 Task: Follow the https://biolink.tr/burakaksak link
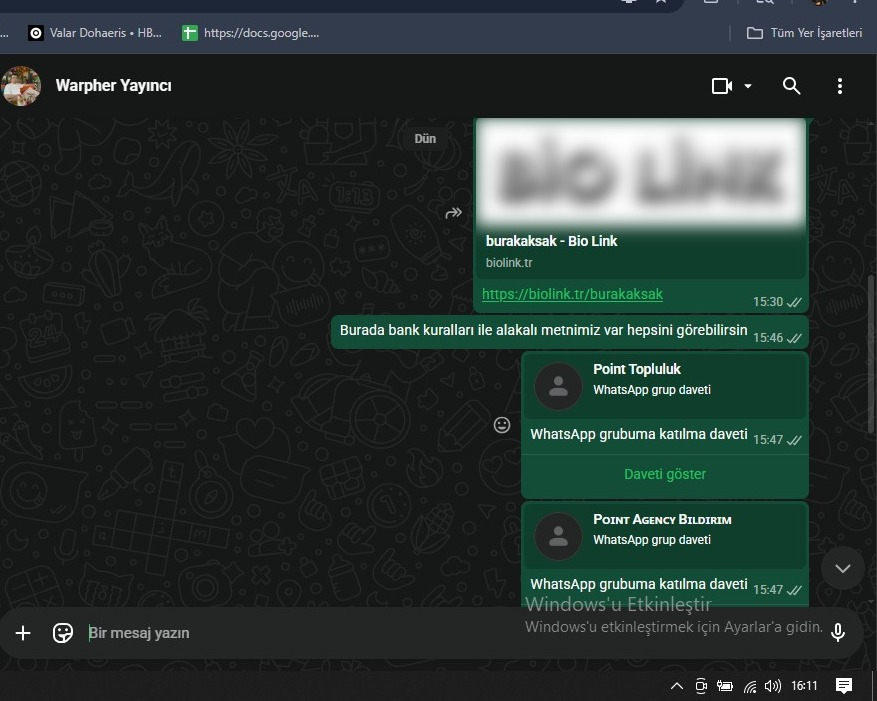click(572, 294)
